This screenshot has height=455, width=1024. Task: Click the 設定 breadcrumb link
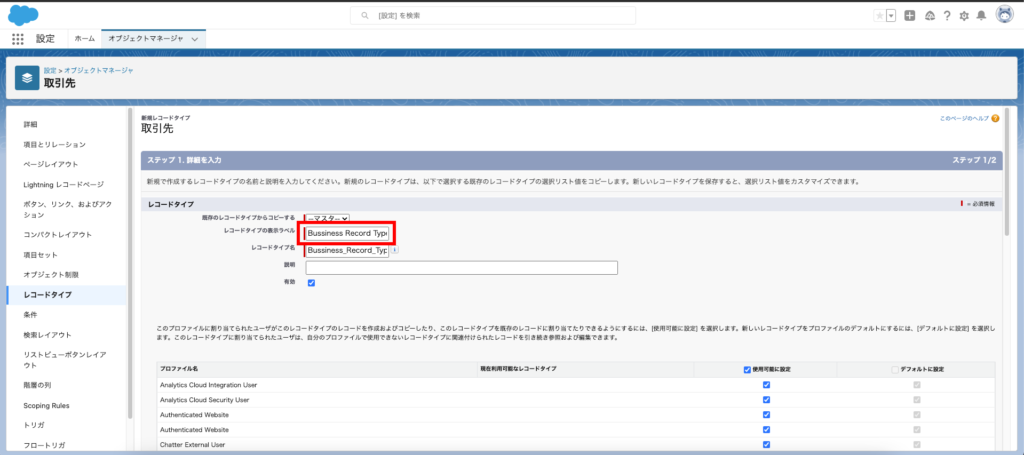pos(50,71)
